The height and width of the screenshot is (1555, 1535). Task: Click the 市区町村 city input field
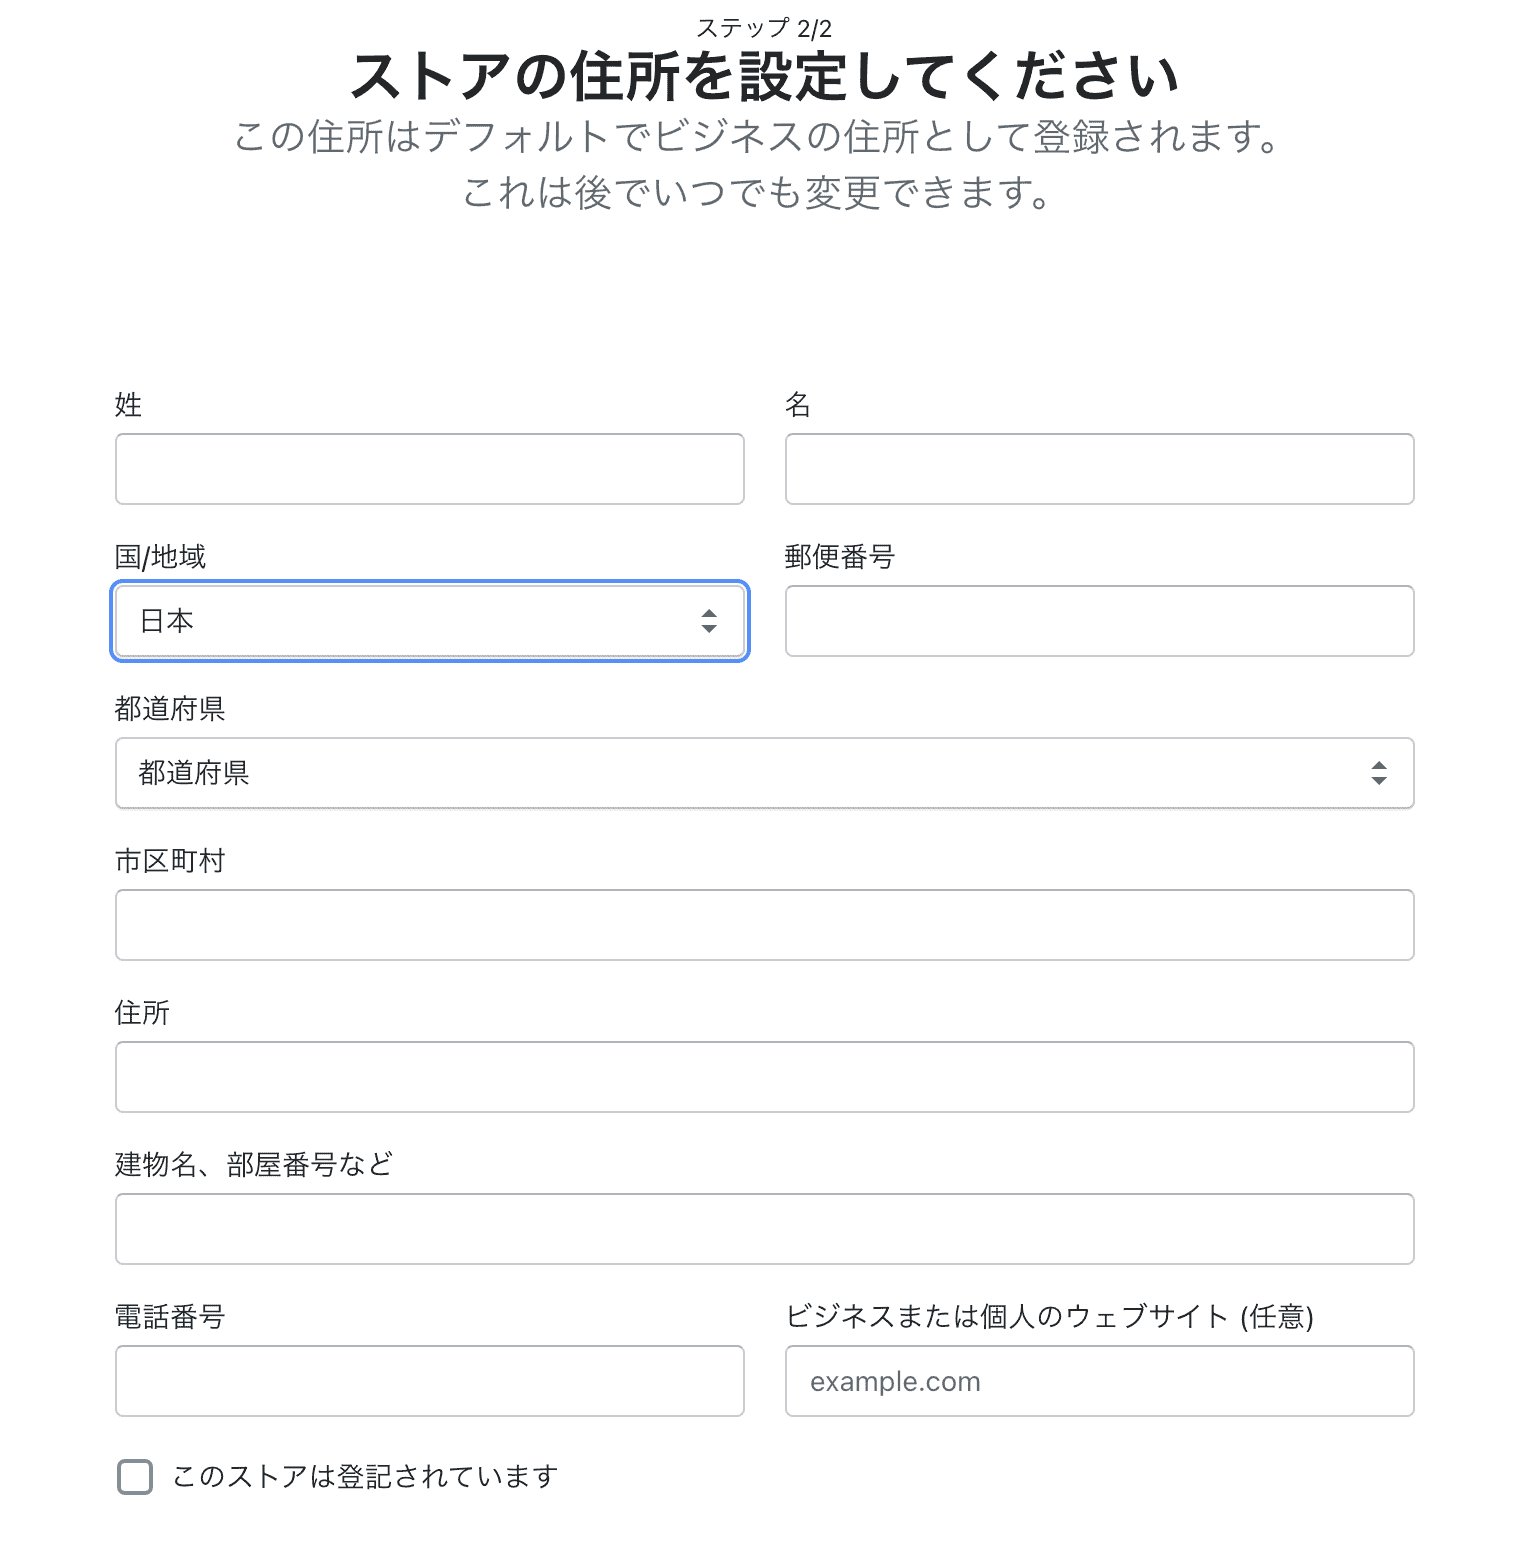[764, 925]
